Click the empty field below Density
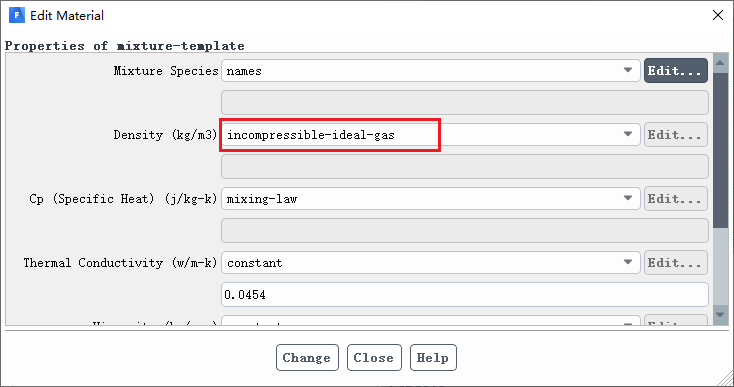 click(465, 167)
